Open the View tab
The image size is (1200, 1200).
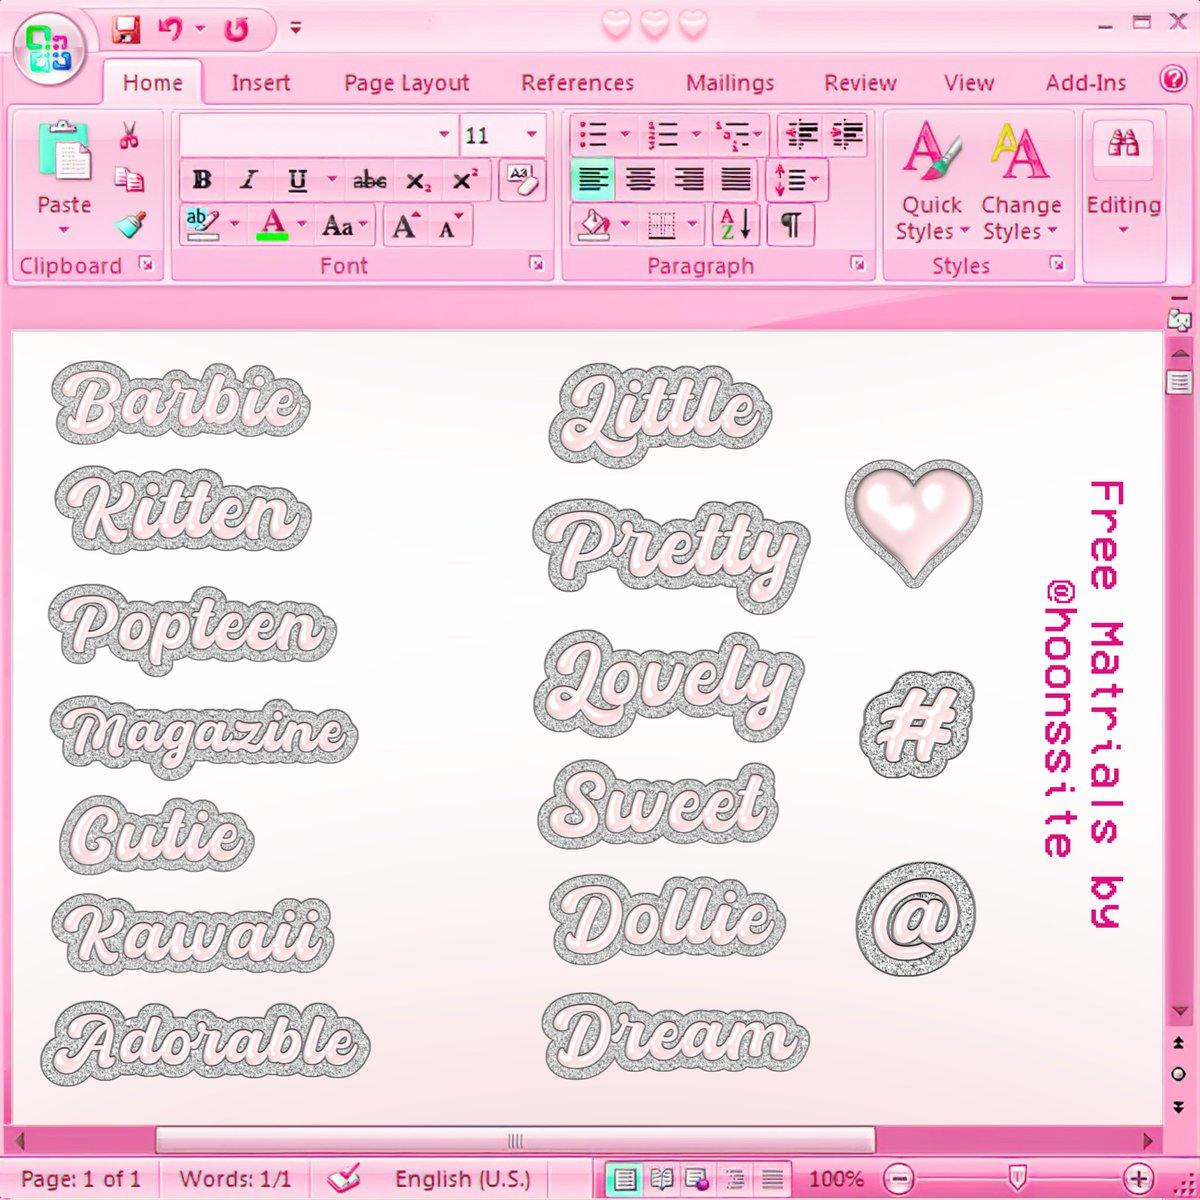969,83
